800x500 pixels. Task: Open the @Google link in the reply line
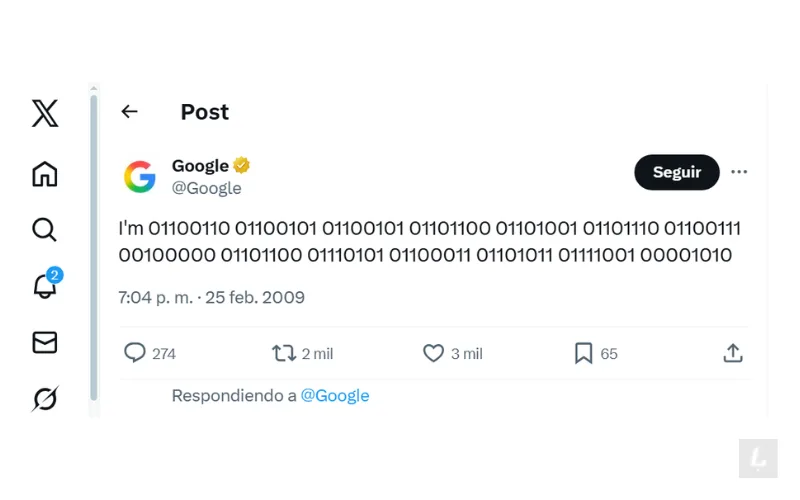click(x=335, y=396)
